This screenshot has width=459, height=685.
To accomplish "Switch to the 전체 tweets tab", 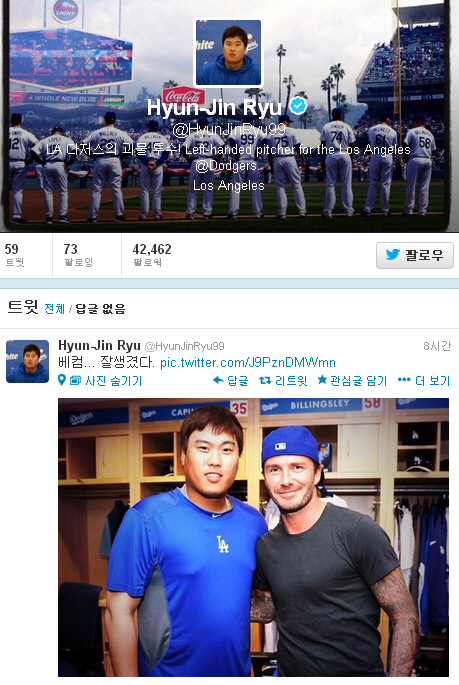I will (x=55, y=309).
